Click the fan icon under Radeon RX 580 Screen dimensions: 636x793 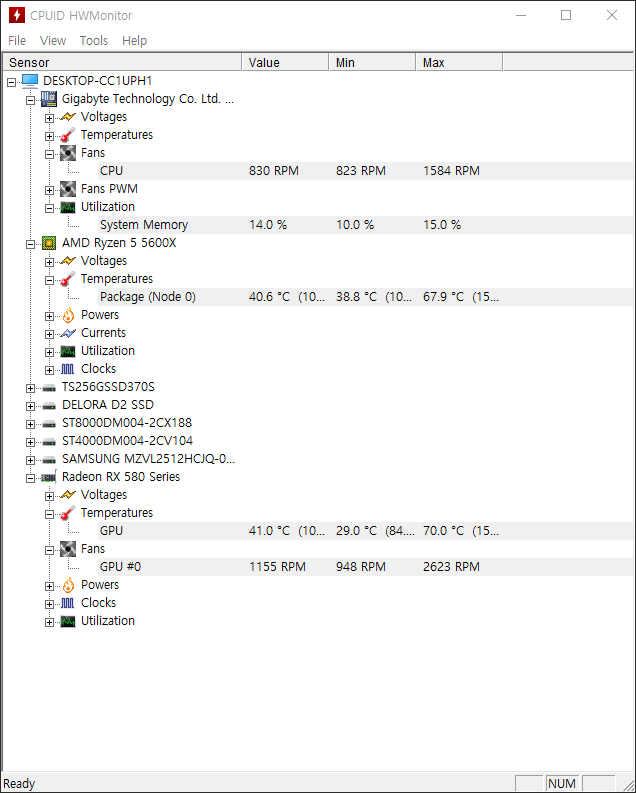pos(68,549)
